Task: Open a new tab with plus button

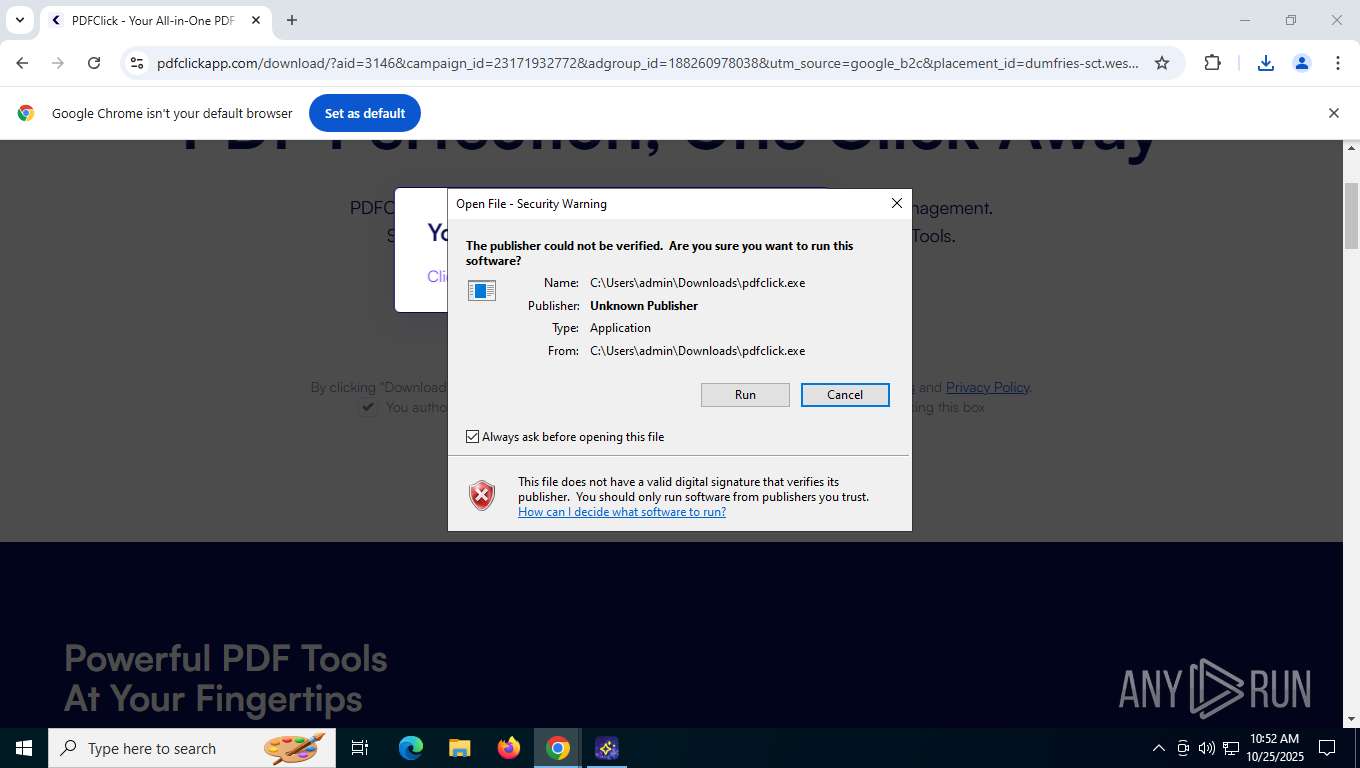Action: click(292, 20)
